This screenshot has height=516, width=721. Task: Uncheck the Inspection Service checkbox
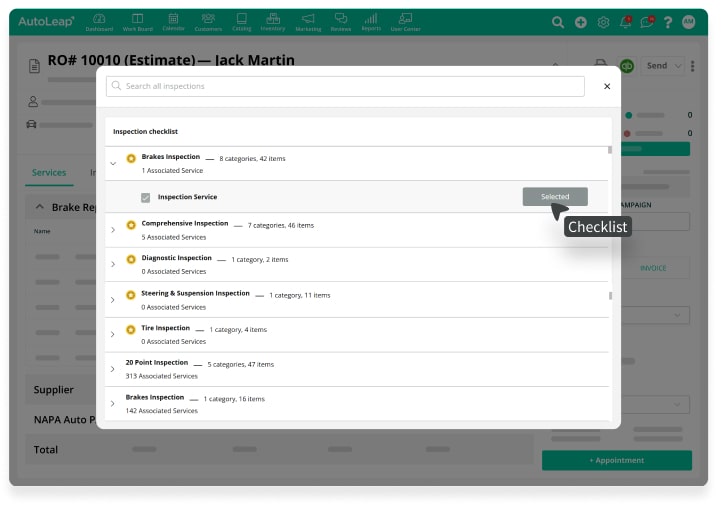[146, 198]
